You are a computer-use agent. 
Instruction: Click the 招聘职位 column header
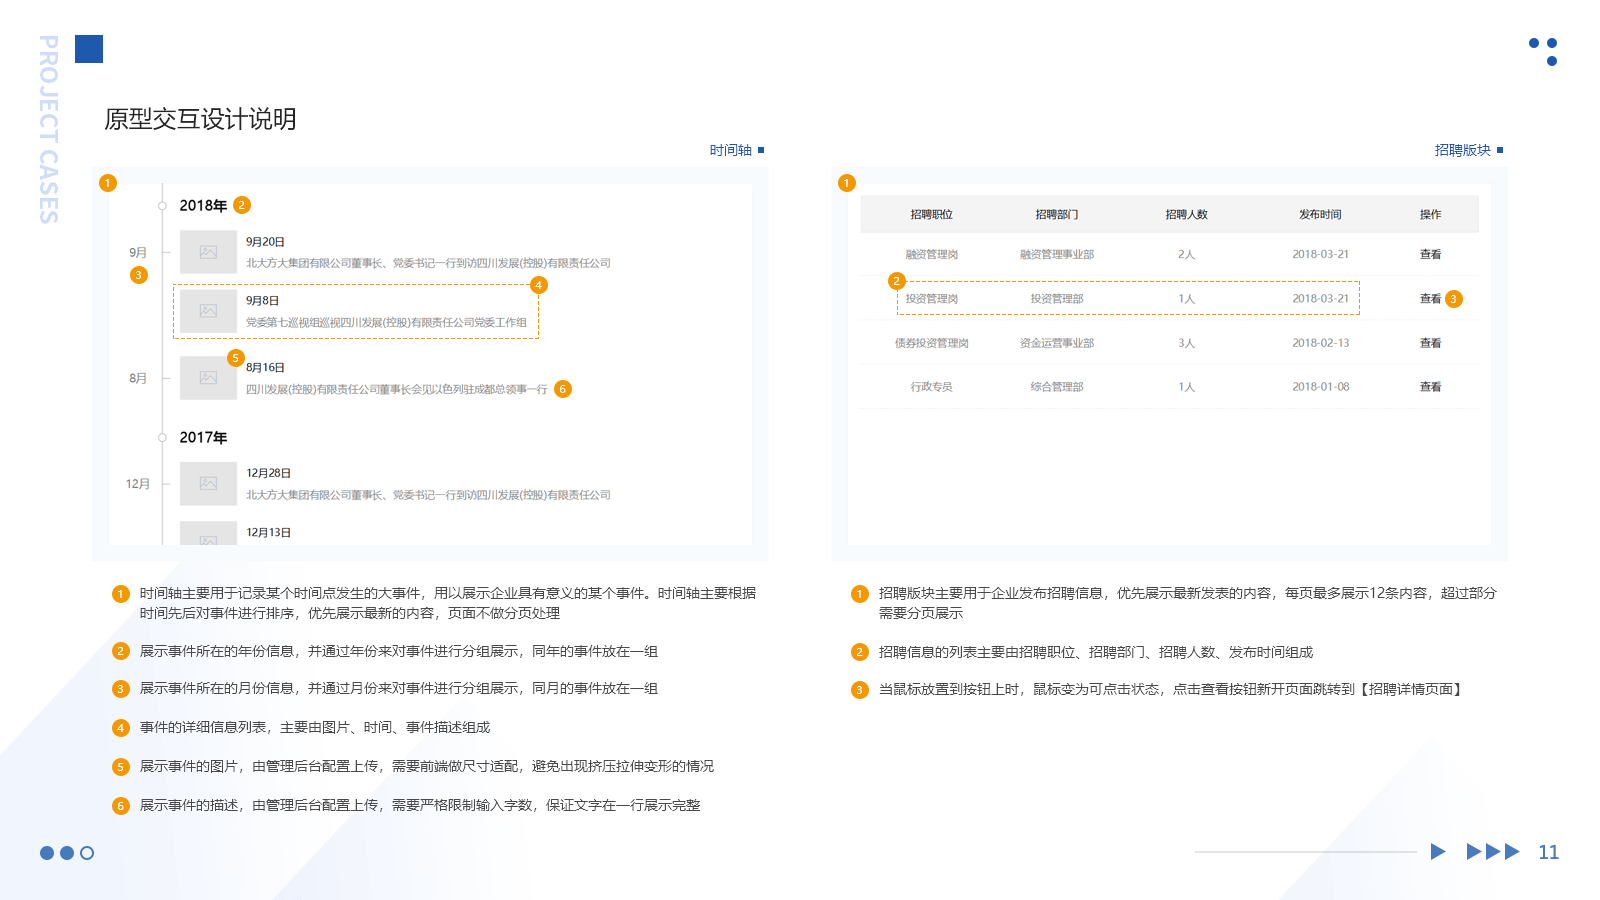[931, 215]
